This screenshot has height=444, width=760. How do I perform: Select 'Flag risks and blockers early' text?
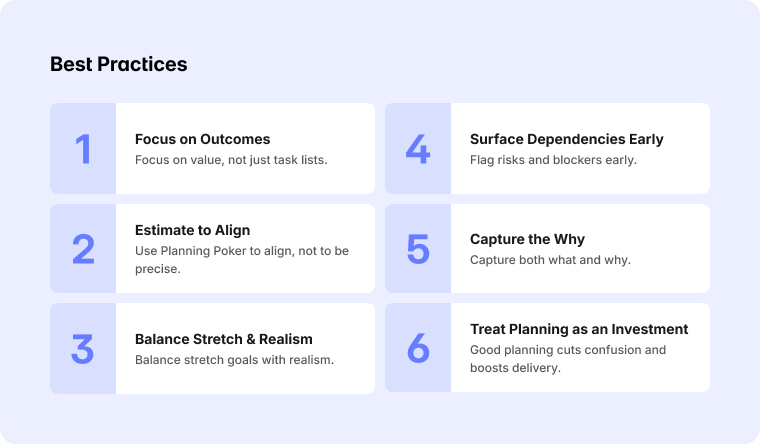coord(553,160)
